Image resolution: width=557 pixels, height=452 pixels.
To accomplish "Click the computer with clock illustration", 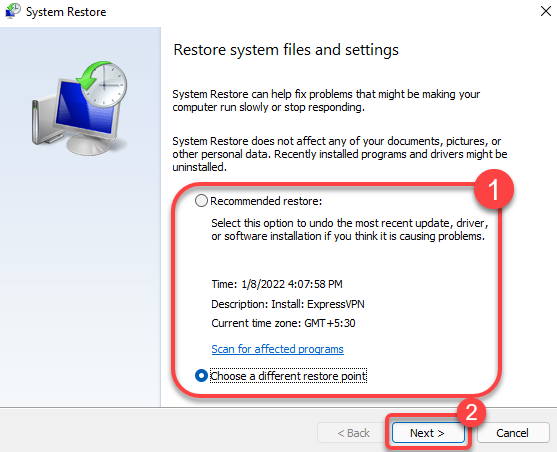I will tap(80, 108).
